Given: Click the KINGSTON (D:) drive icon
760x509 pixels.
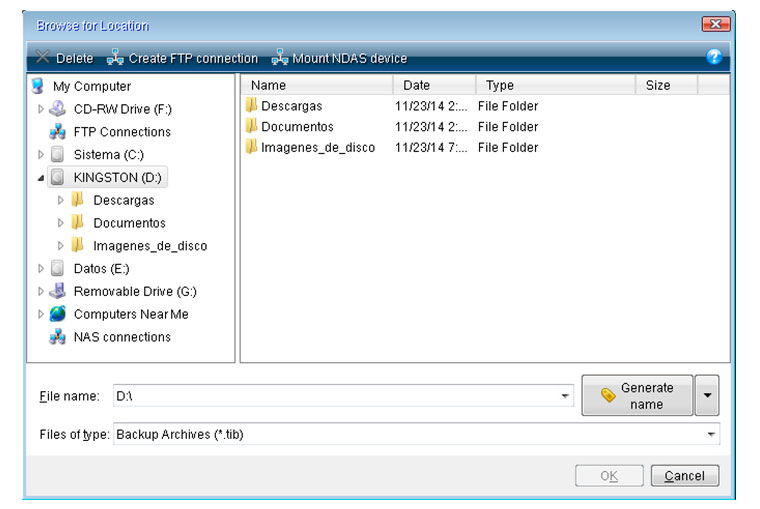Looking at the screenshot, I should click(58, 177).
